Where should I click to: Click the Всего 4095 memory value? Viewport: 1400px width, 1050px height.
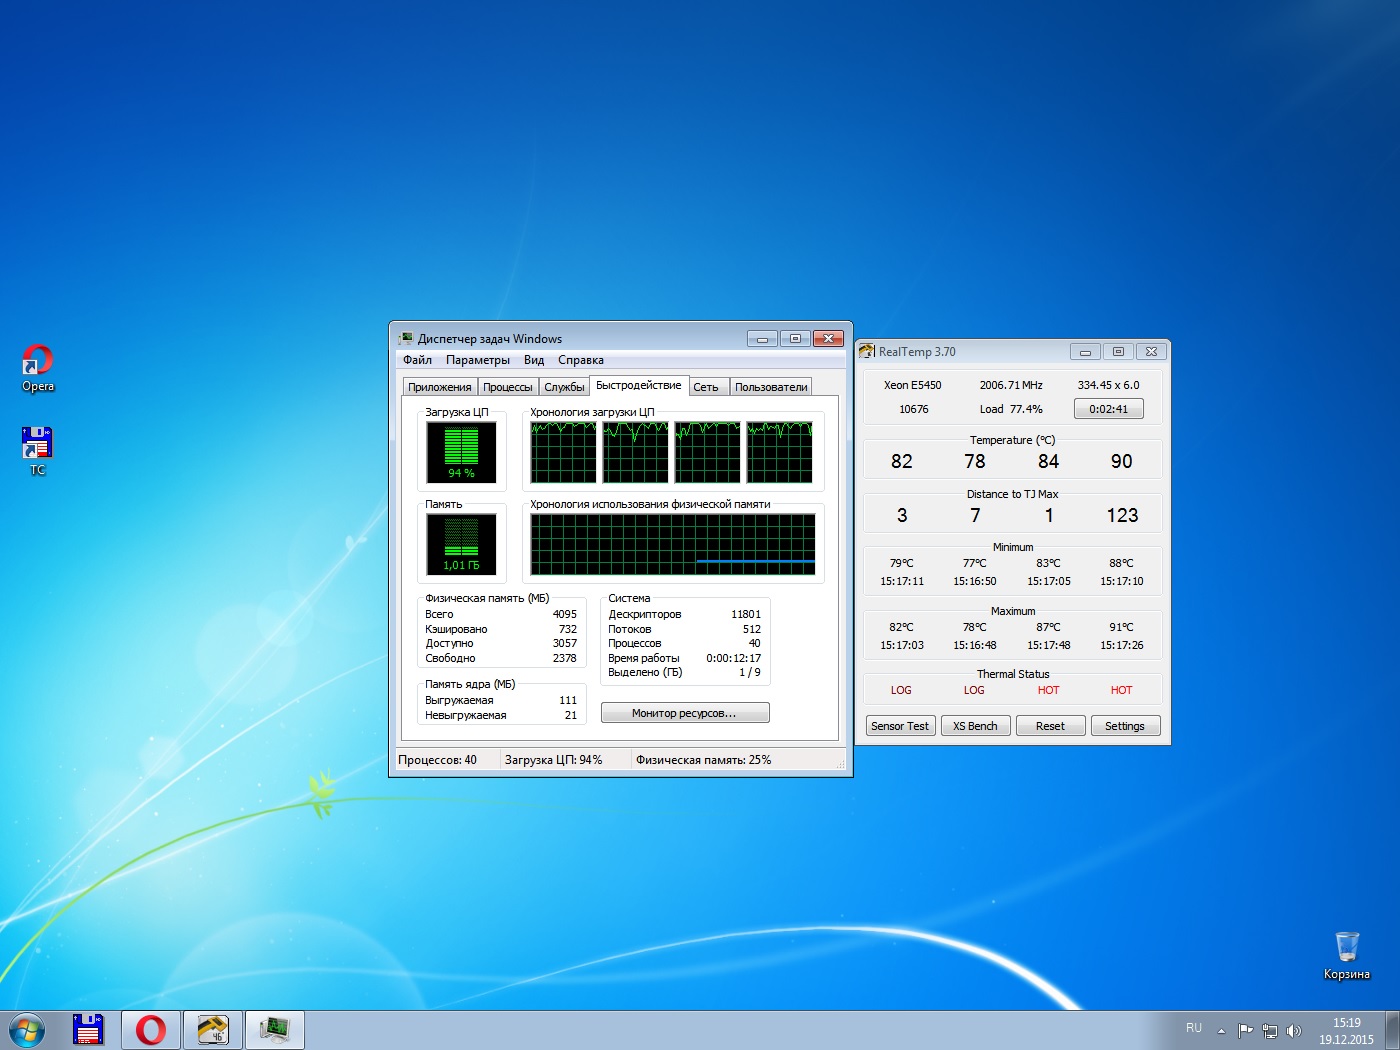coord(565,614)
